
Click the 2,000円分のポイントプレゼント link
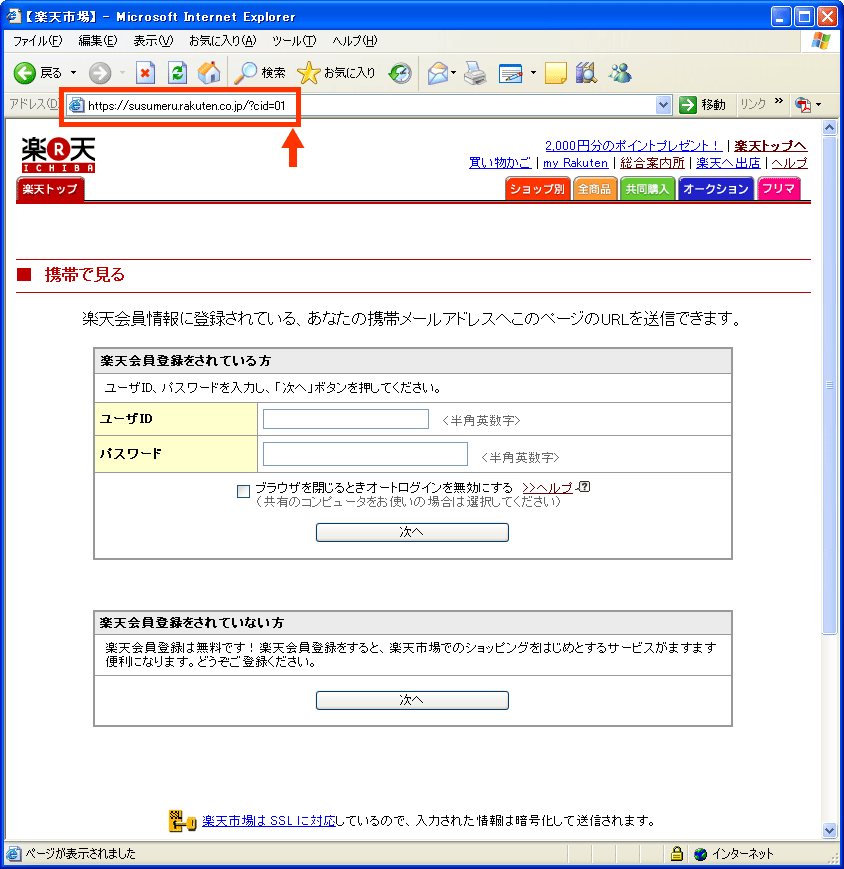pyautogui.click(x=633, y=146)
